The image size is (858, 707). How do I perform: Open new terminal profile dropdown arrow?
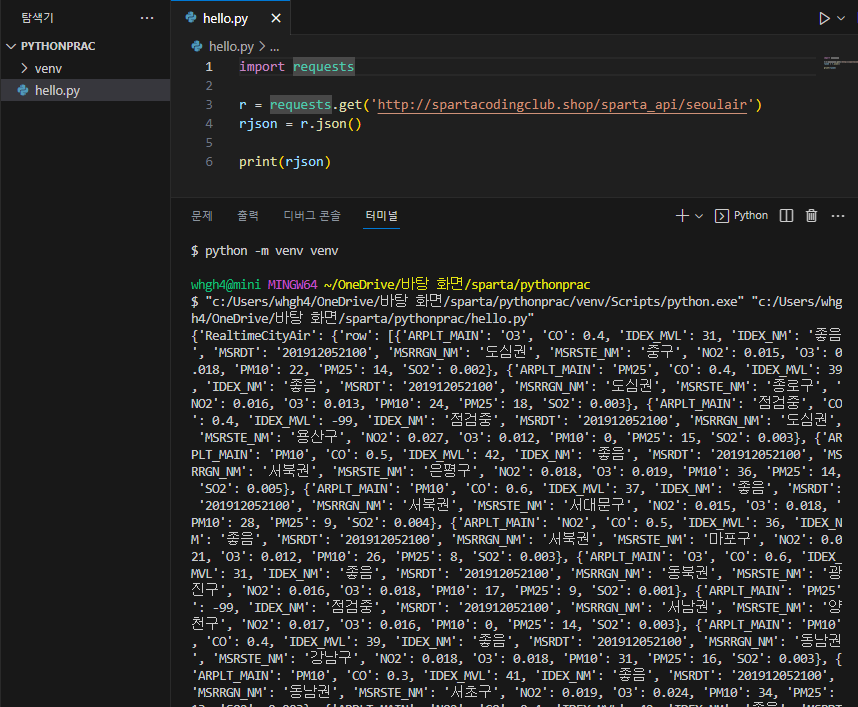[699, 216]
